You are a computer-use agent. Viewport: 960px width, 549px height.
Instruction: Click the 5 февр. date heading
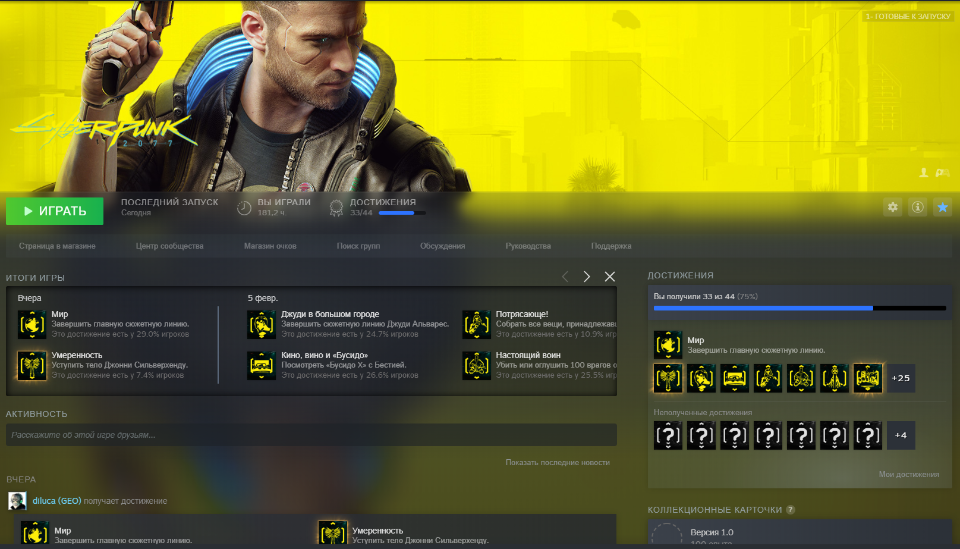[x=263, y=298]
